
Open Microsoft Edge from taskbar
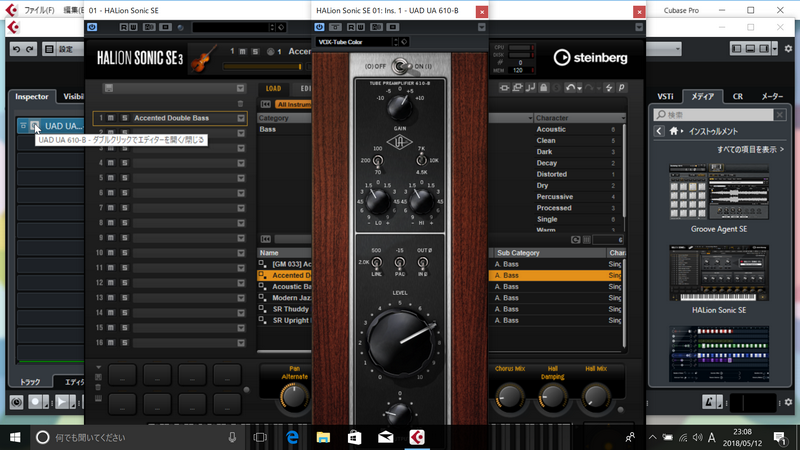point(292,437)
